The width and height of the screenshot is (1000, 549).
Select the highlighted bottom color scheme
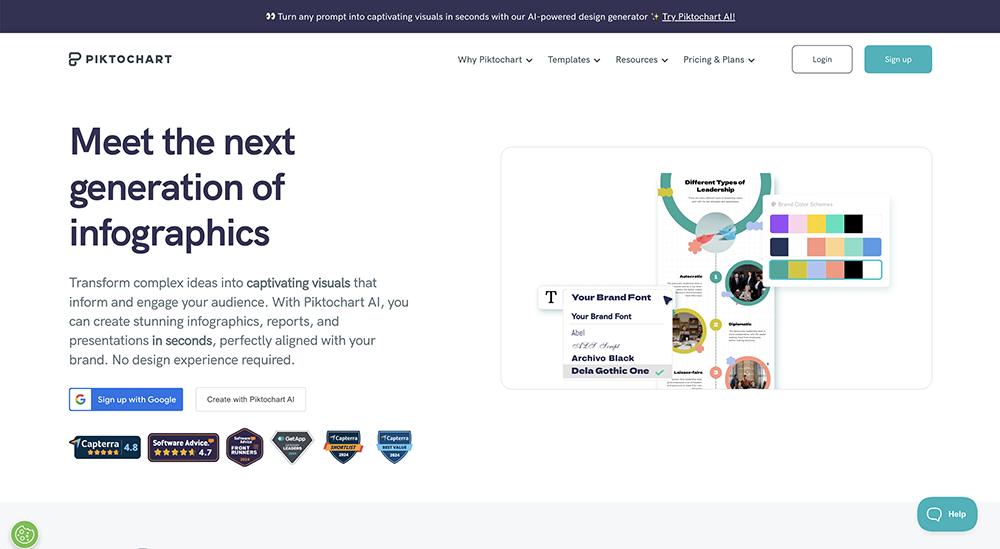coord(825,270)
